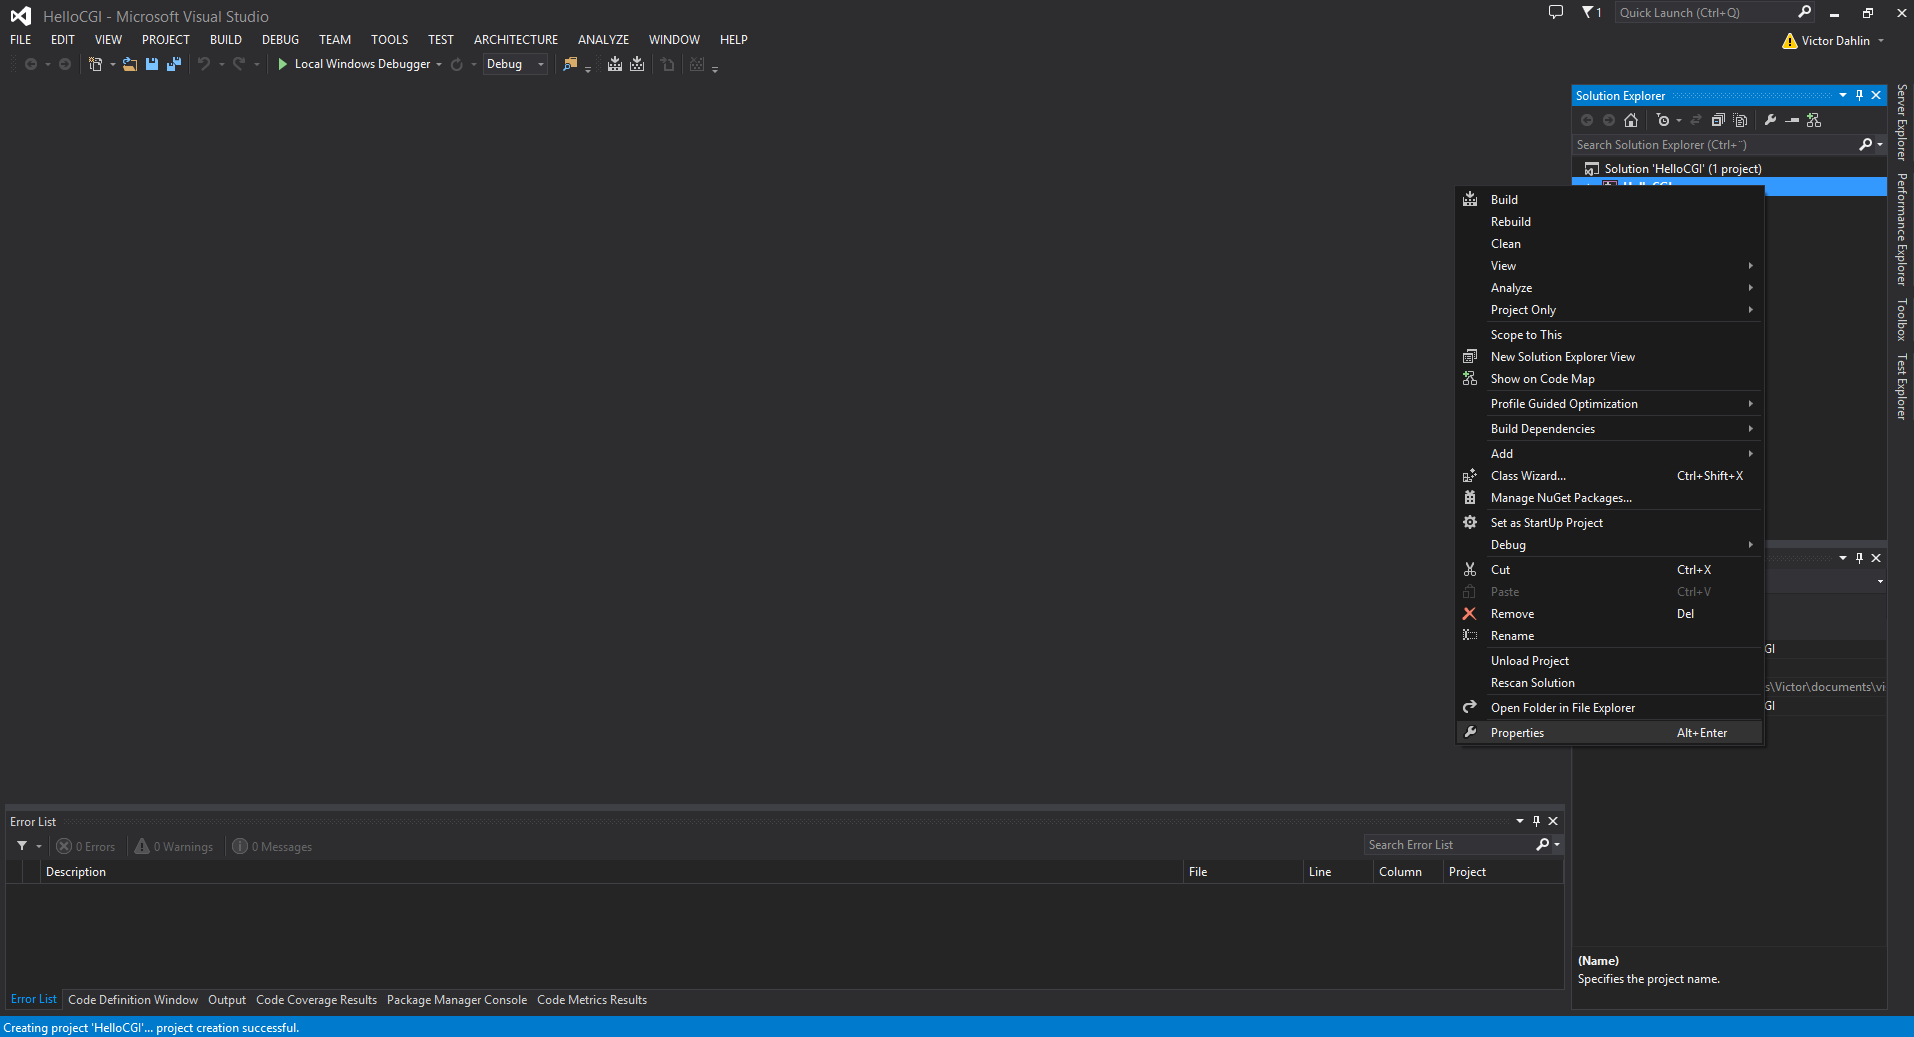This screenshot has width=1914, height=1037.
Task: Open Properties from the context menu
Action: (x=1609, y=733)
